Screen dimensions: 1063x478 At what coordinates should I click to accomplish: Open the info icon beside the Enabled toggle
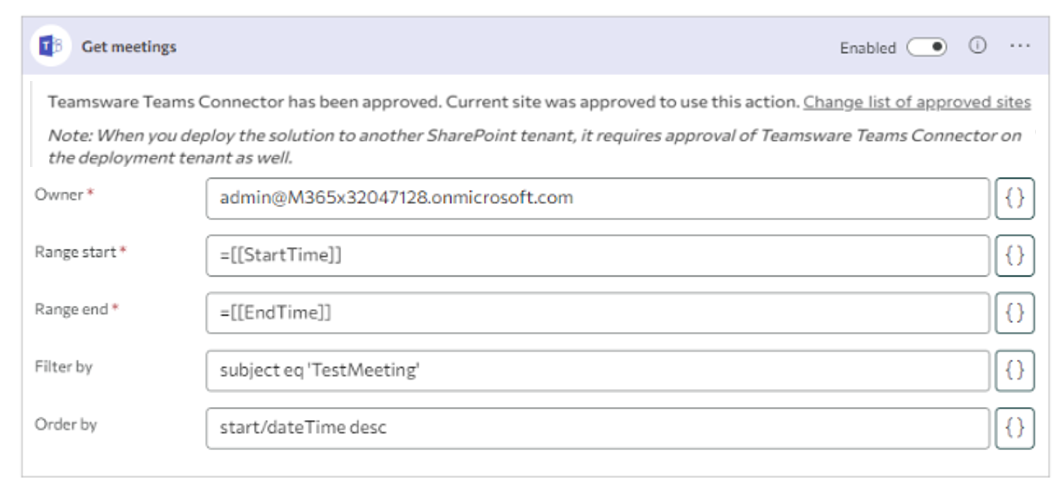(x=977, y=45)
